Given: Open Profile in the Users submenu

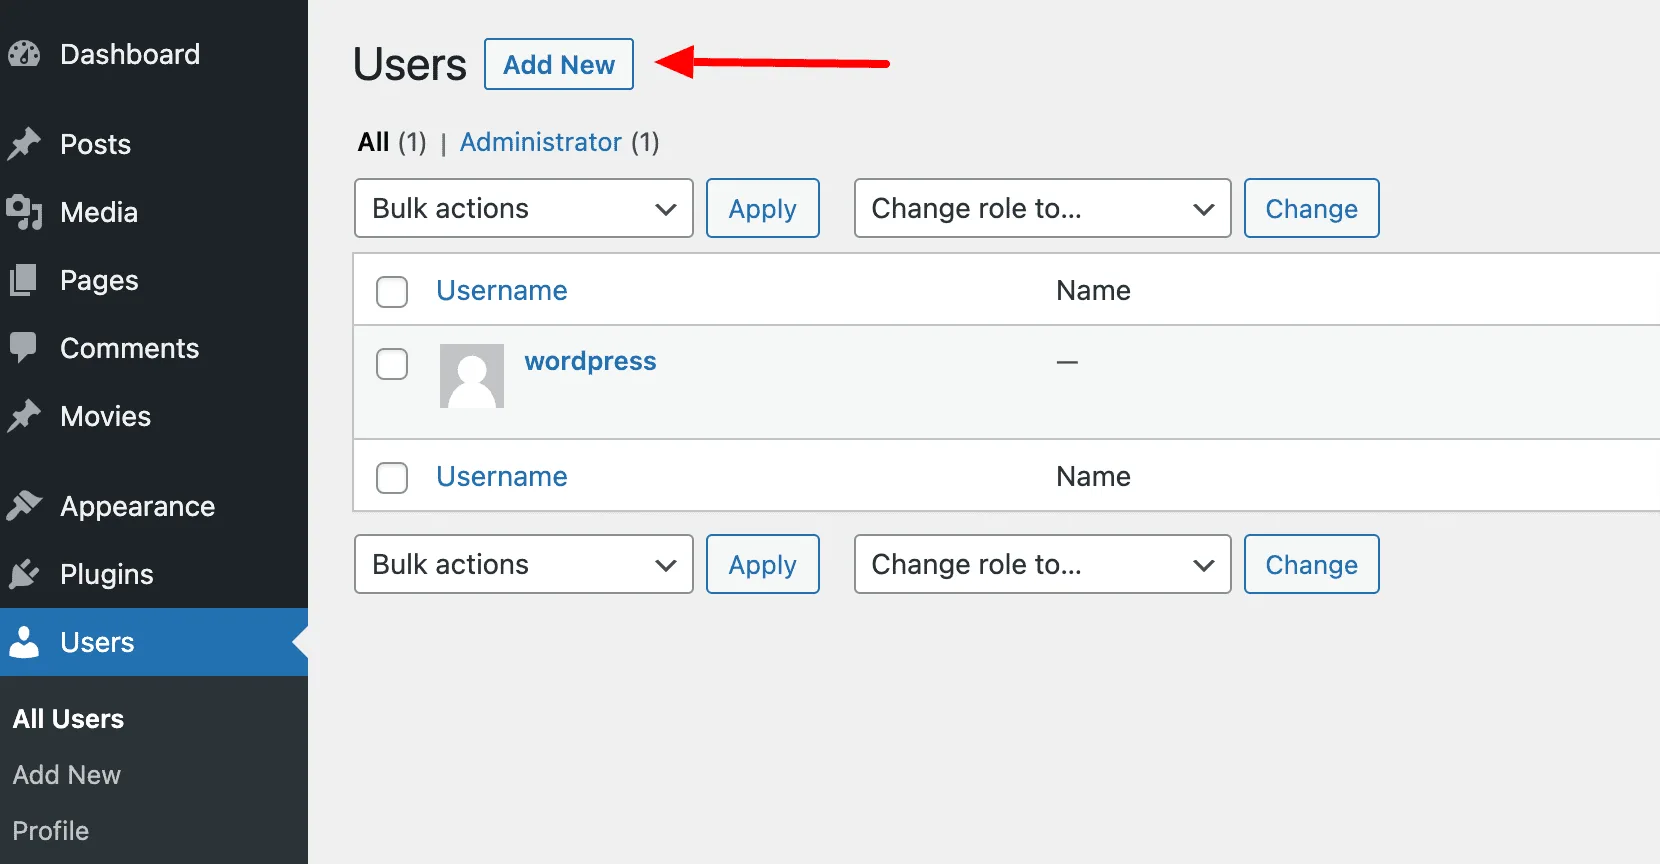Looking at the screenshot, I should [51, 831].
